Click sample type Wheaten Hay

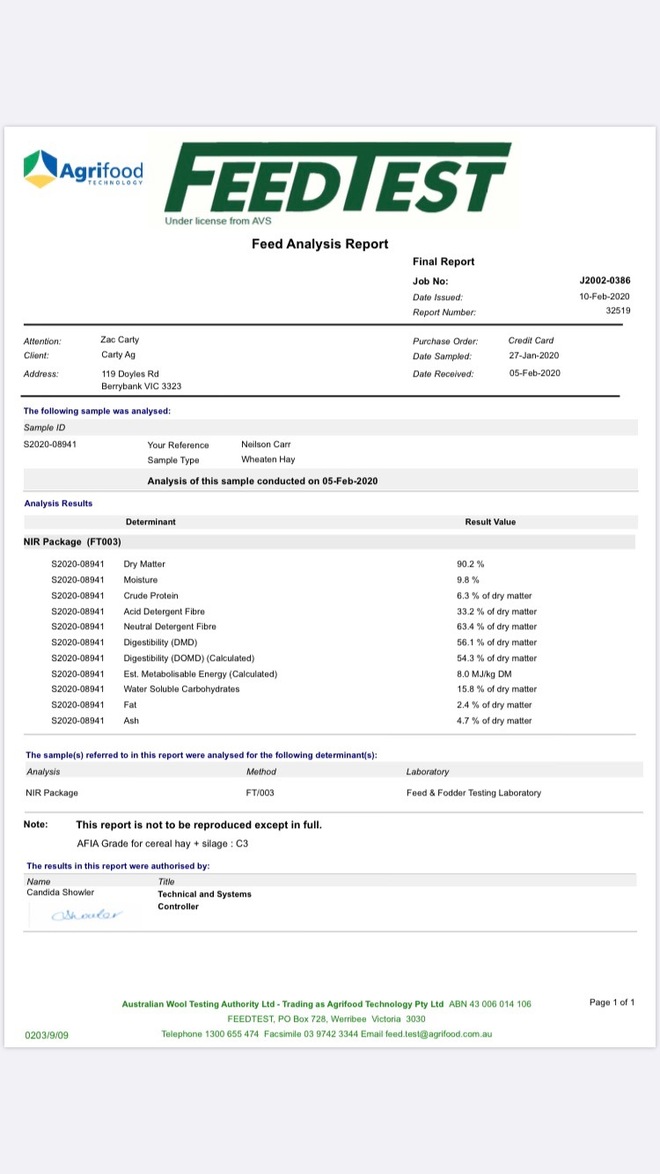pyautogui.click(x=268, y=460)
